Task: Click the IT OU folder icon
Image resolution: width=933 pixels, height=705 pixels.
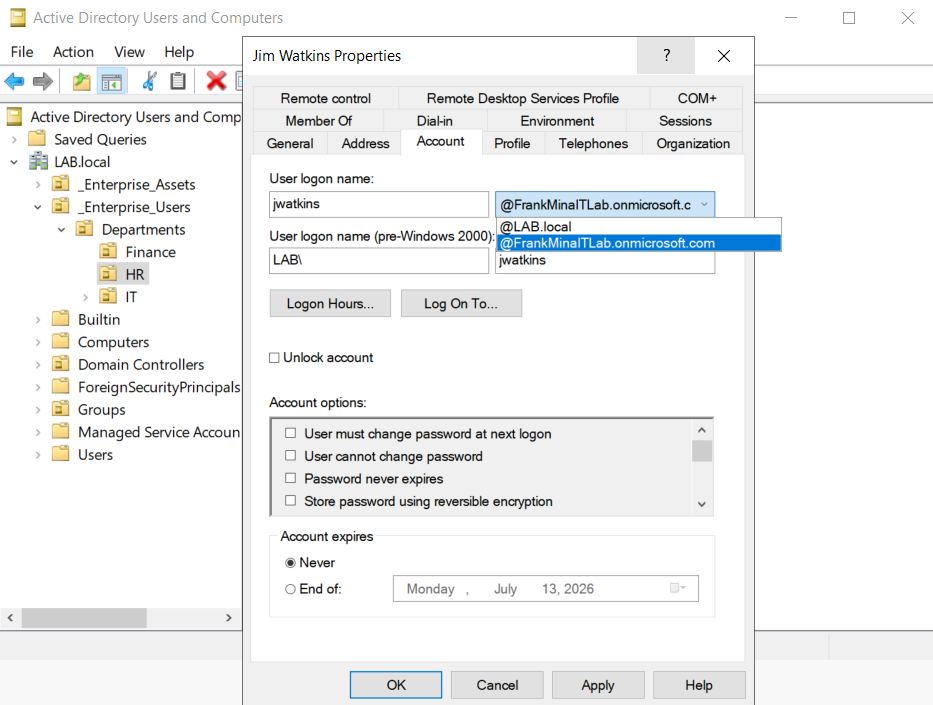Action: (x=108, y=296)
